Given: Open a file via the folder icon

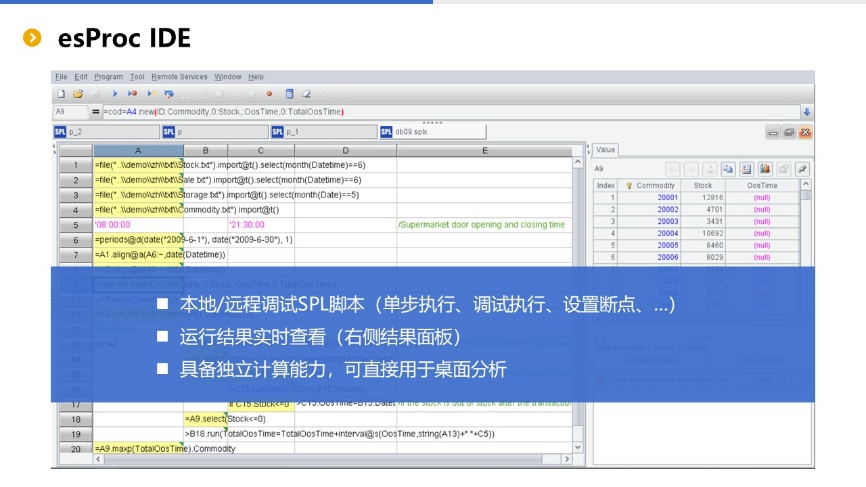Looking at the screenshot, I should click(78, 94).
